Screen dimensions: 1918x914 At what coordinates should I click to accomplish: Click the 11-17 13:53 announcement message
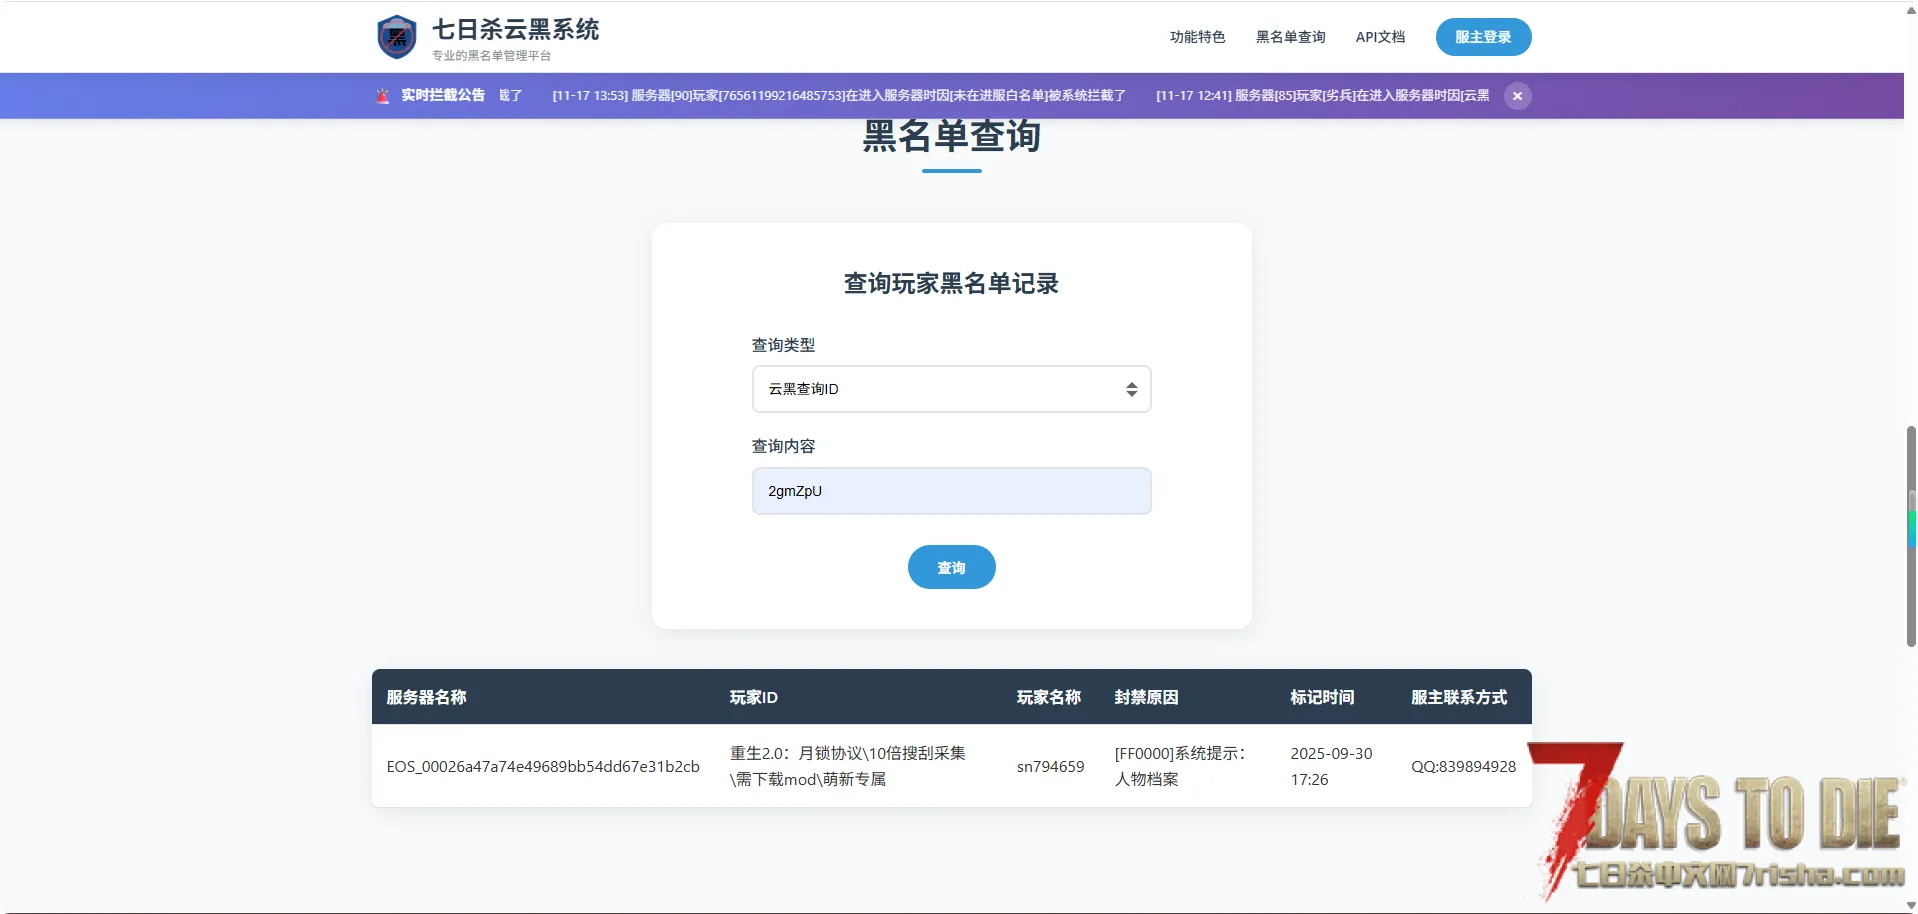pos(838,96)
